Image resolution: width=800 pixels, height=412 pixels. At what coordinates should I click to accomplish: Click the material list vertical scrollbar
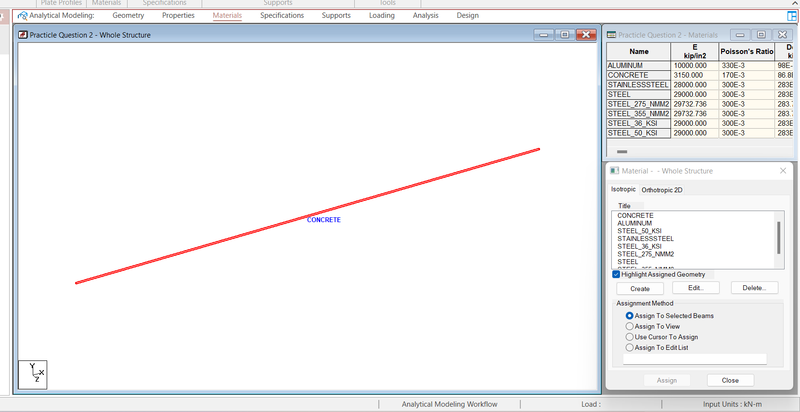tap(779, 240)
